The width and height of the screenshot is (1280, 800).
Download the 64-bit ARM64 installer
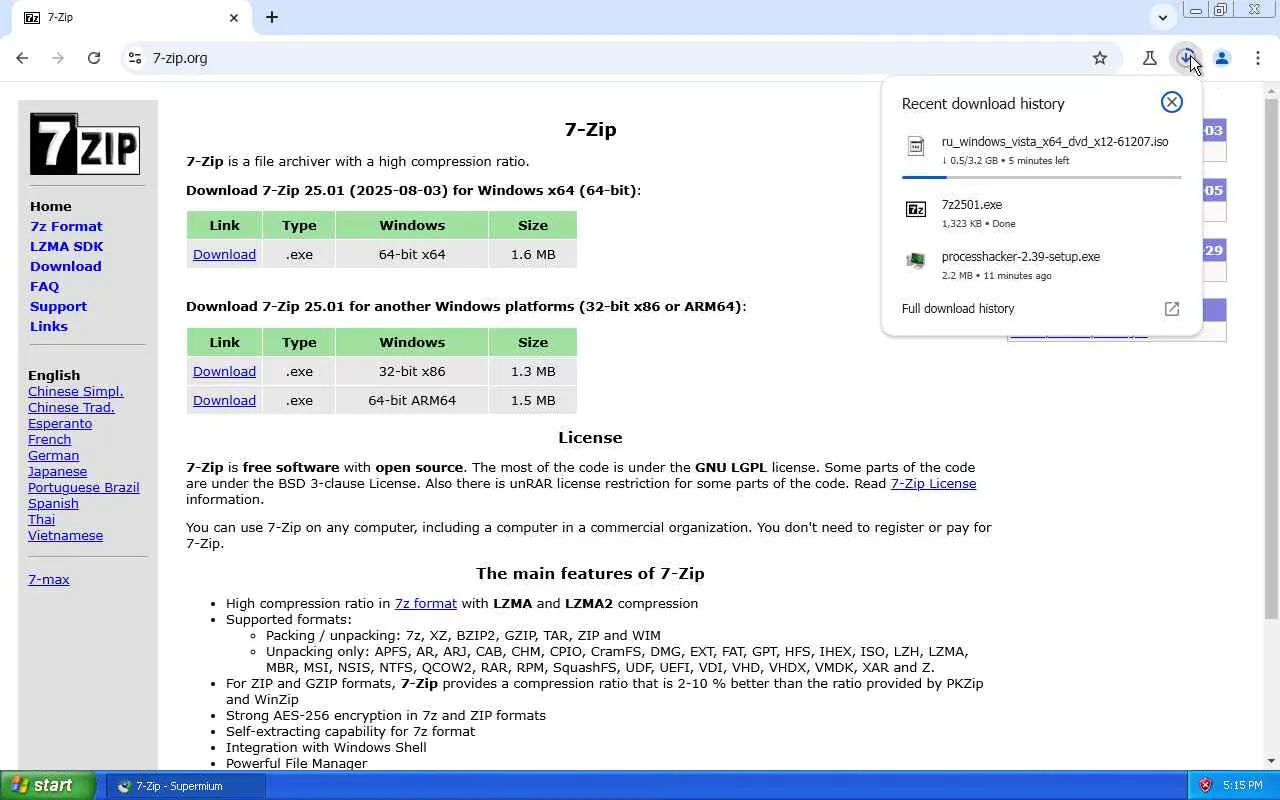click(x=224, y=400)
